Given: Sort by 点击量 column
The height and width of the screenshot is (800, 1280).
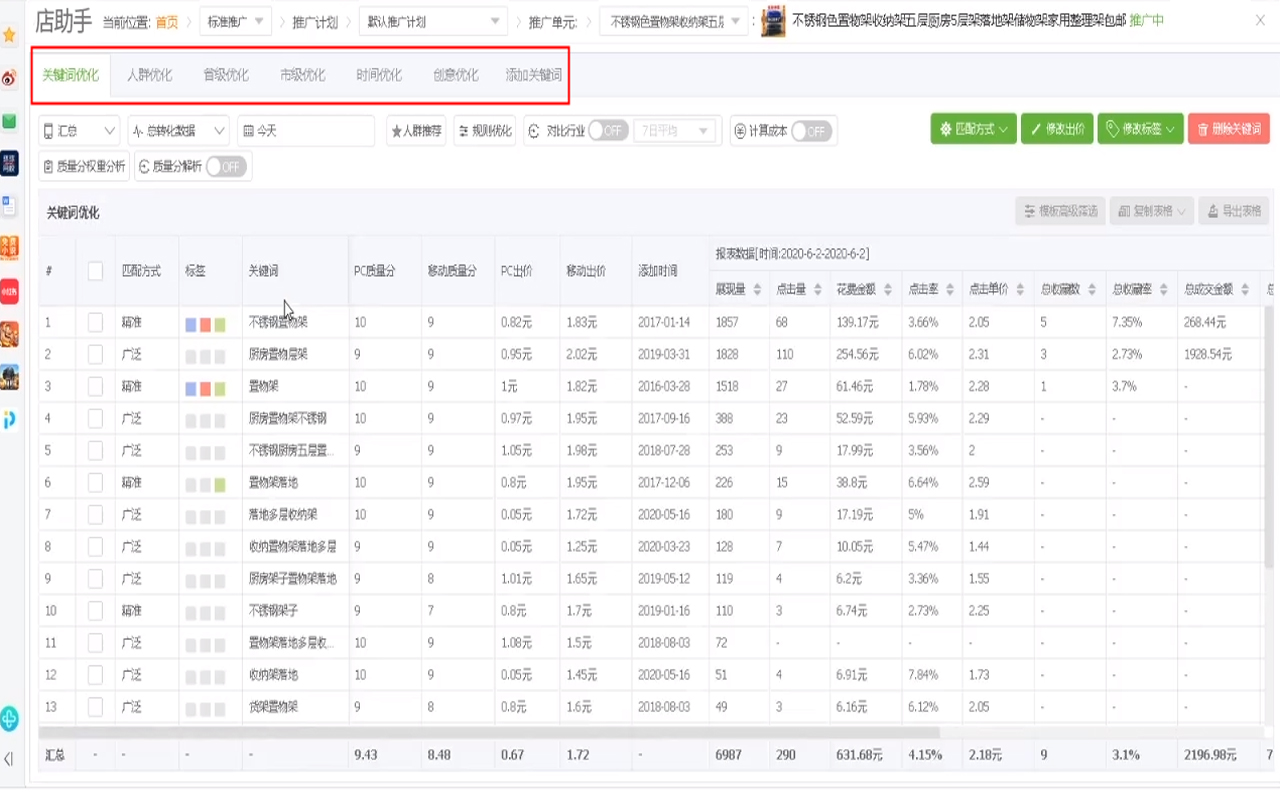Looking at the screenshot, I should (818, 290).
